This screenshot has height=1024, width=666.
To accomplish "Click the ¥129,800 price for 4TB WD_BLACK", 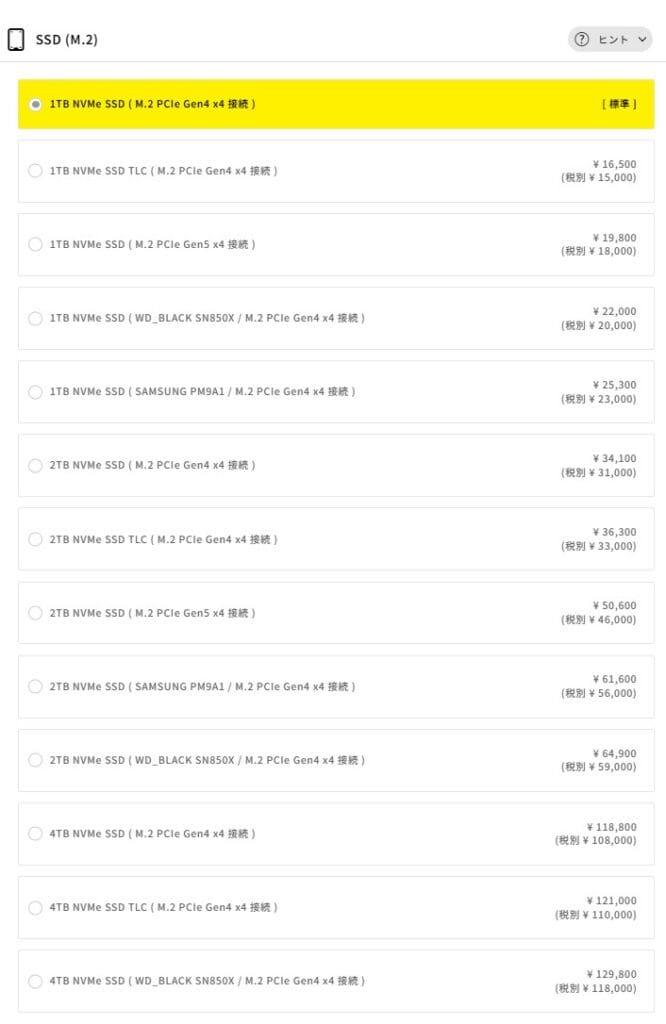I will 611,974.
